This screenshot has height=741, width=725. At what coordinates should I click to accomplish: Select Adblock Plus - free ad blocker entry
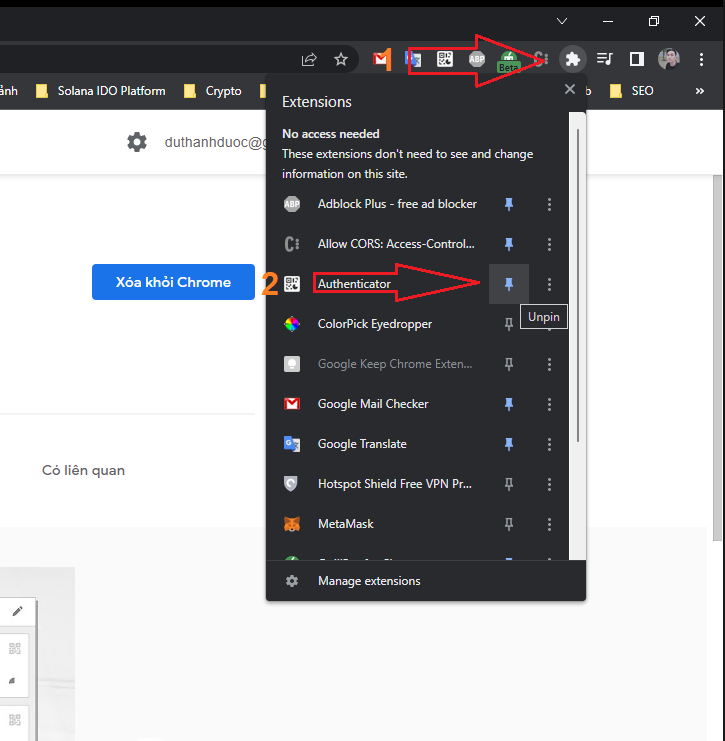coord(381,204)
